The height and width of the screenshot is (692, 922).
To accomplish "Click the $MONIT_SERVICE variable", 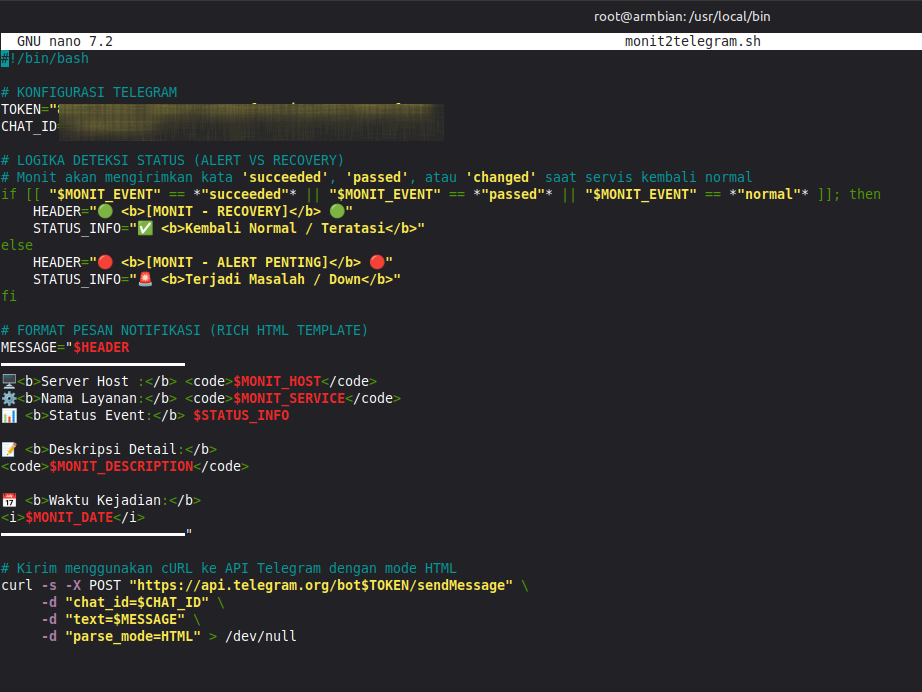I will click(x=289, y=398).
